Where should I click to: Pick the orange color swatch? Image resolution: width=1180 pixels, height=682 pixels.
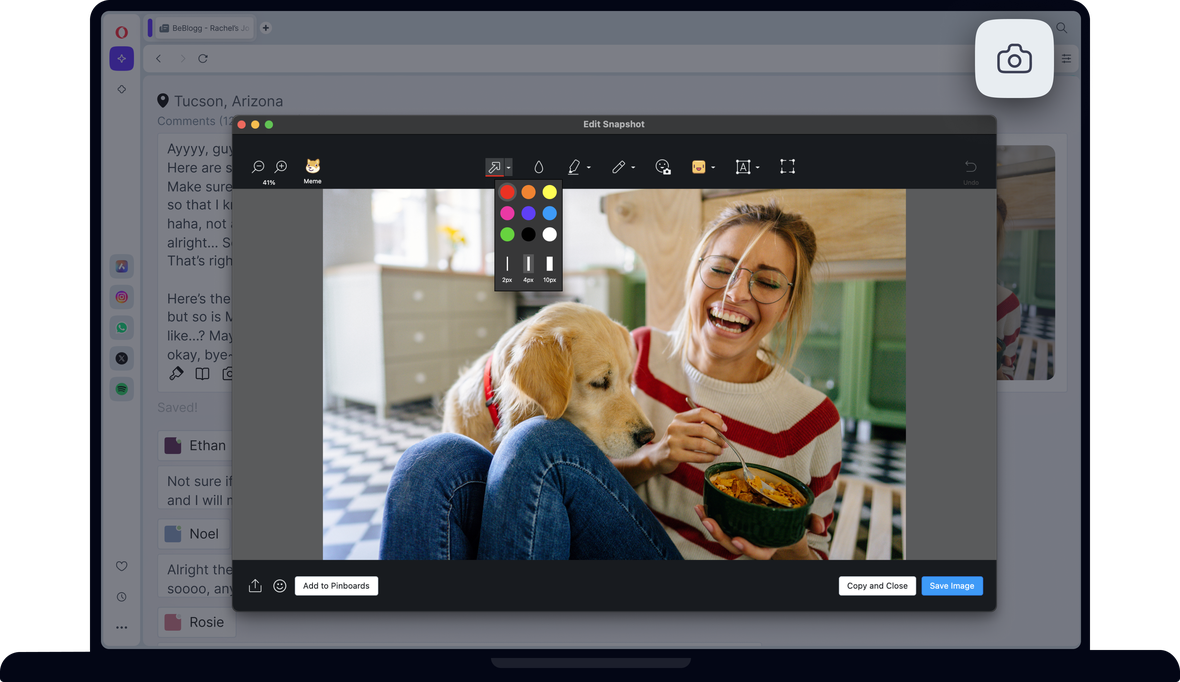click(528, 192)
